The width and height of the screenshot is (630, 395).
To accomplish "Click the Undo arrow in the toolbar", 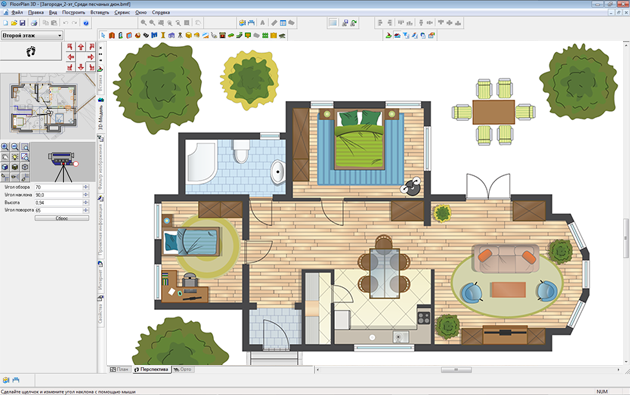I will point(65,23).
